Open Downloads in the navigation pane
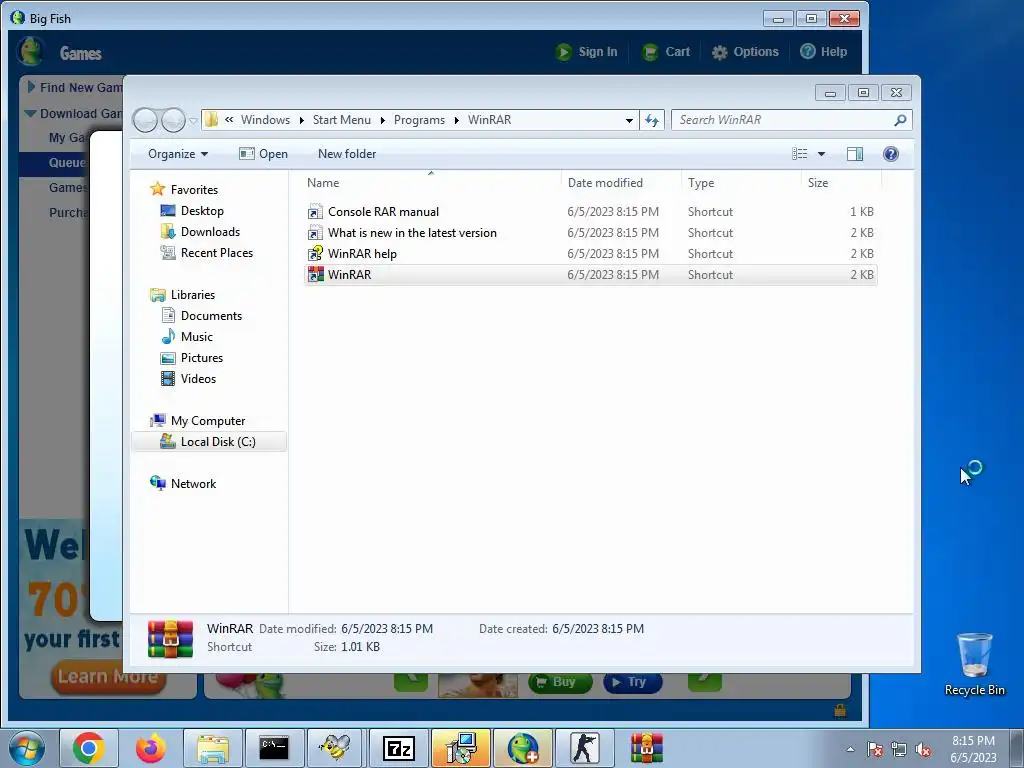This screenshot has width=1024, height=768. tap(210, 232)
